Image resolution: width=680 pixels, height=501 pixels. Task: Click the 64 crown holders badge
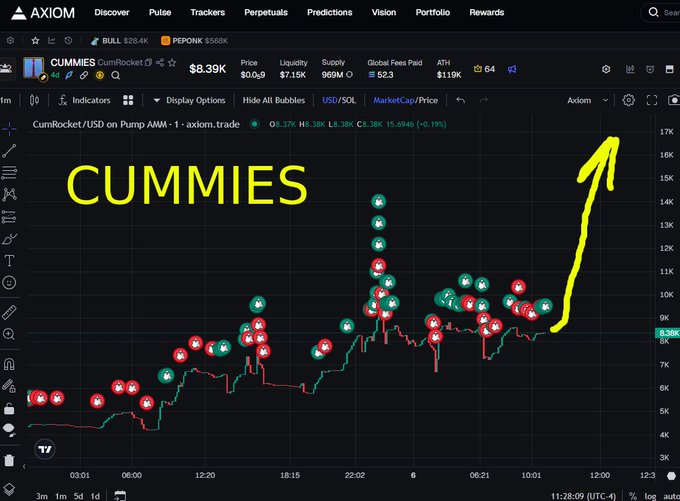(x=484, y=69)
